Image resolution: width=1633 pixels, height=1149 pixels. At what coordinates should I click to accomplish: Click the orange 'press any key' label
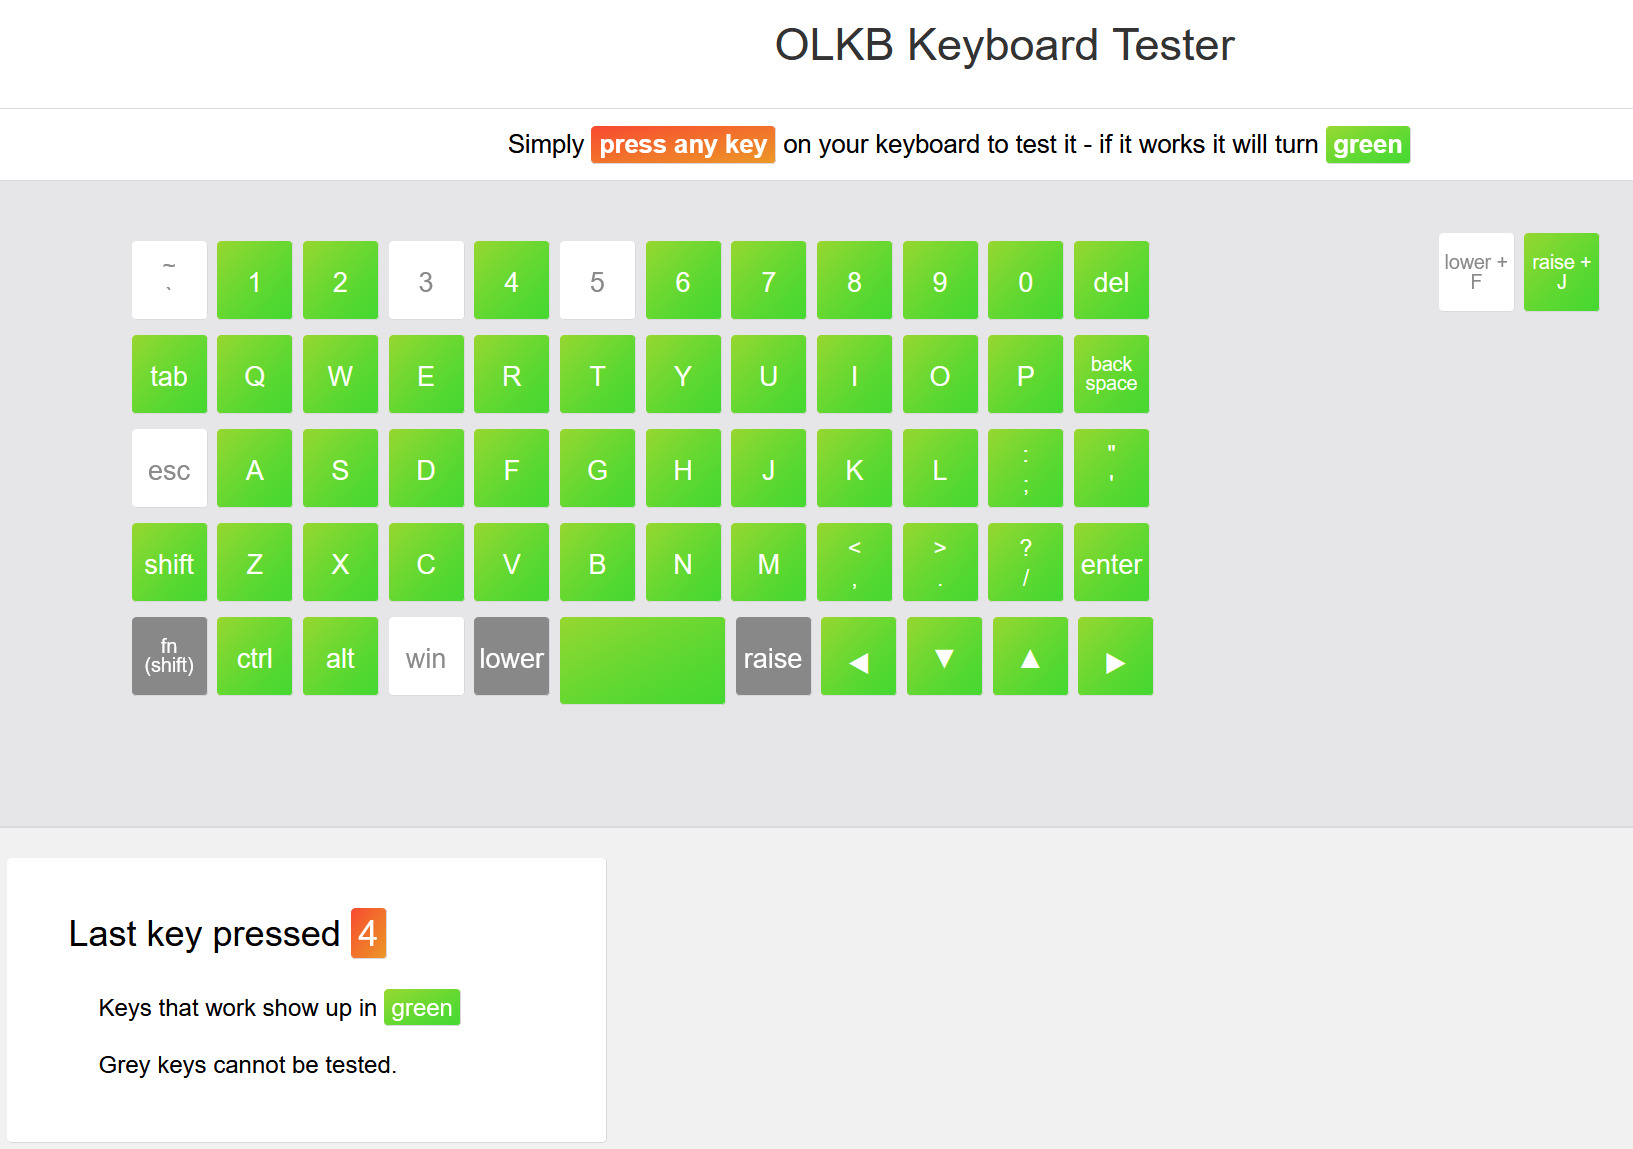click(x=683, y=145)
